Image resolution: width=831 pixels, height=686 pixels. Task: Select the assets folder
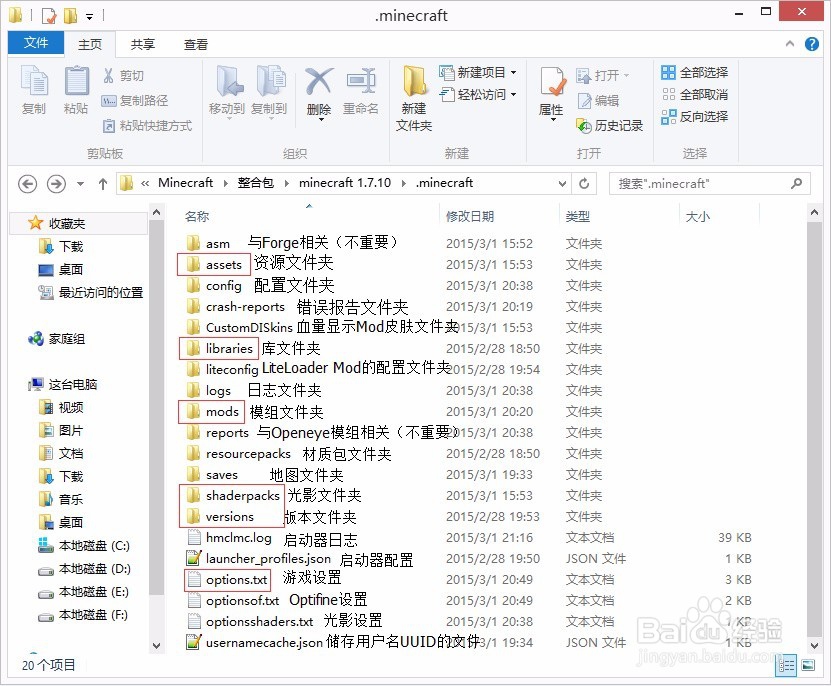(214, 265)
